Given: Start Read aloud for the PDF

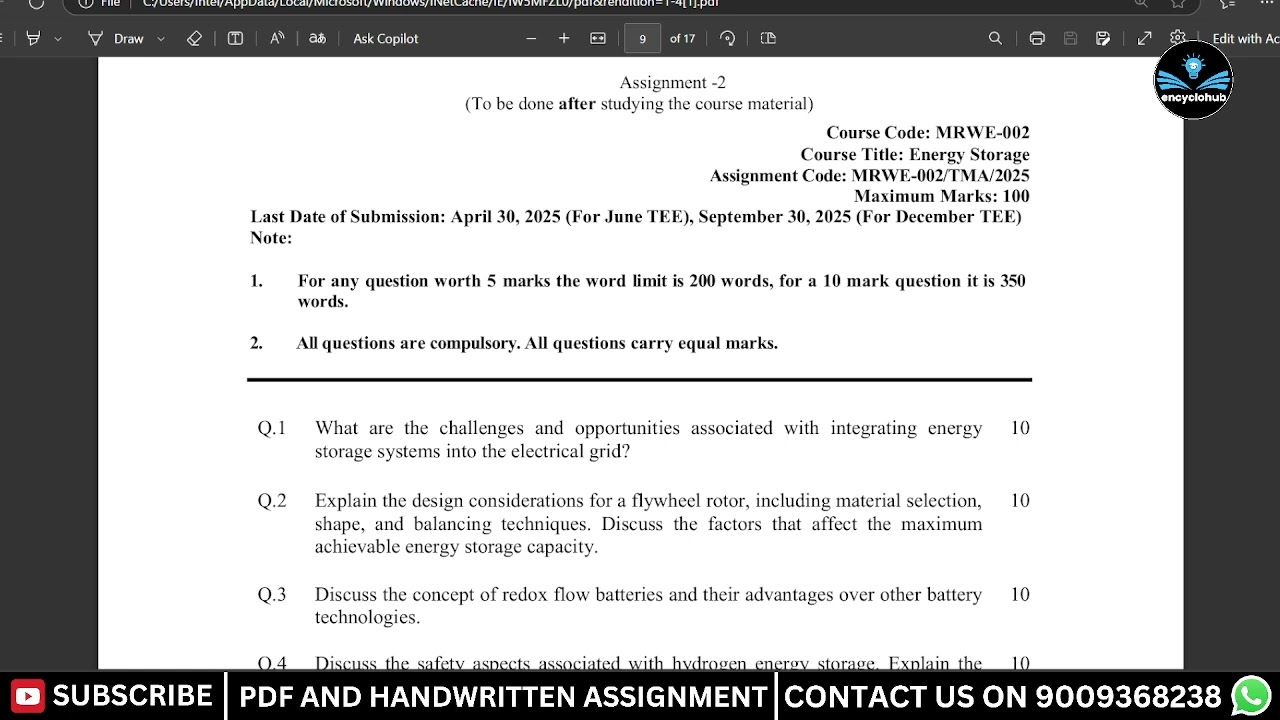Looking at the screenshot, I should (277, 38).
